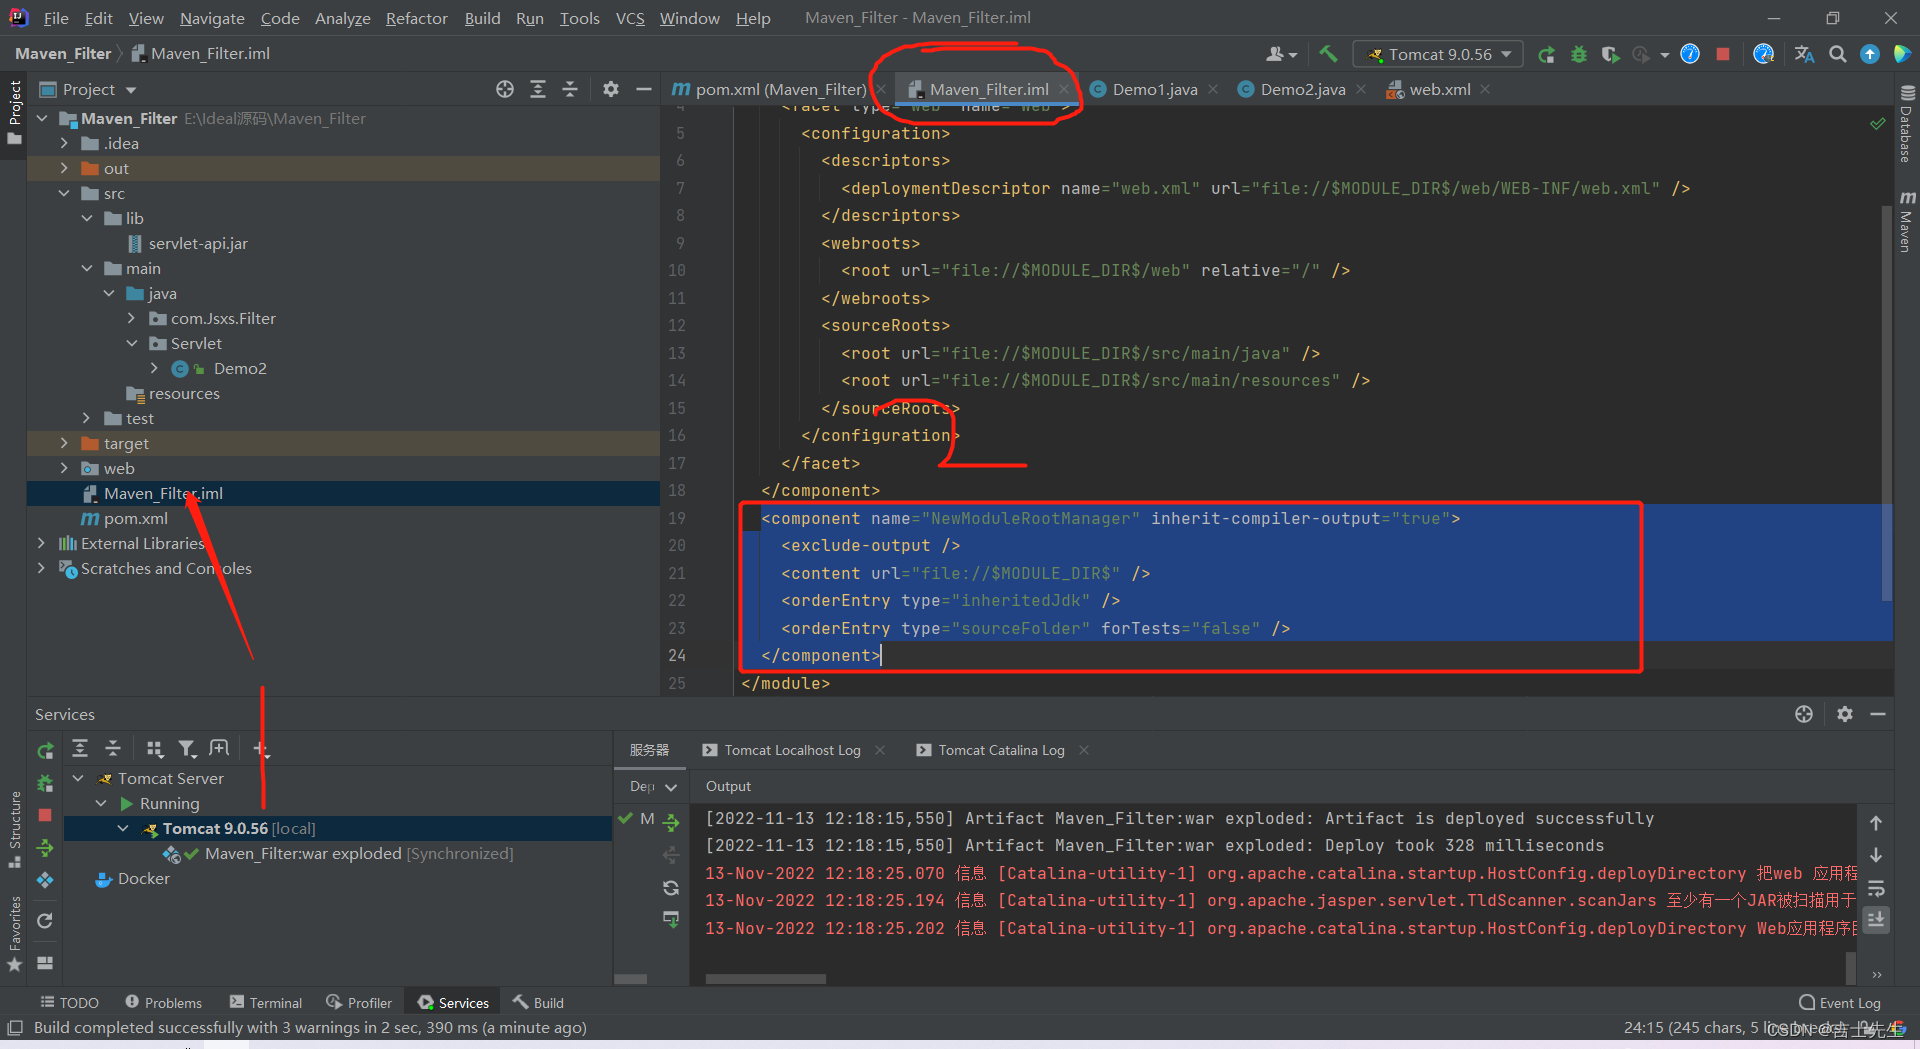
Task: Open Project panel settings gear icon
Action: (x=610, y=89)
